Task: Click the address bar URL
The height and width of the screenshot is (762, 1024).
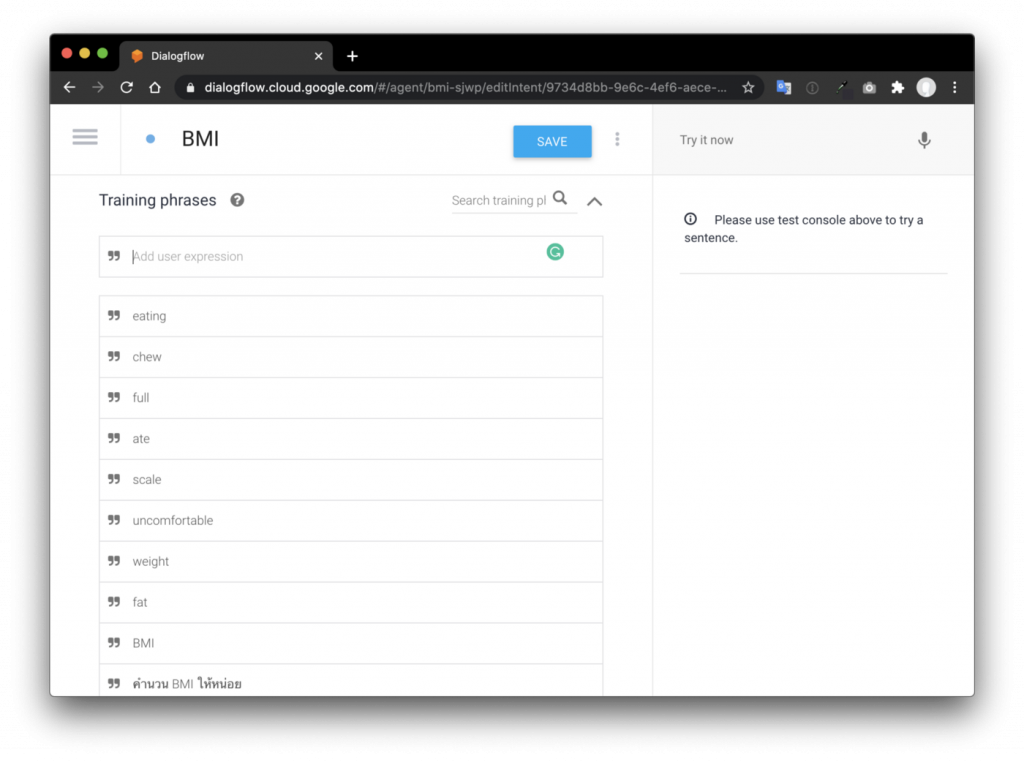Action: (x=465, y=87)
